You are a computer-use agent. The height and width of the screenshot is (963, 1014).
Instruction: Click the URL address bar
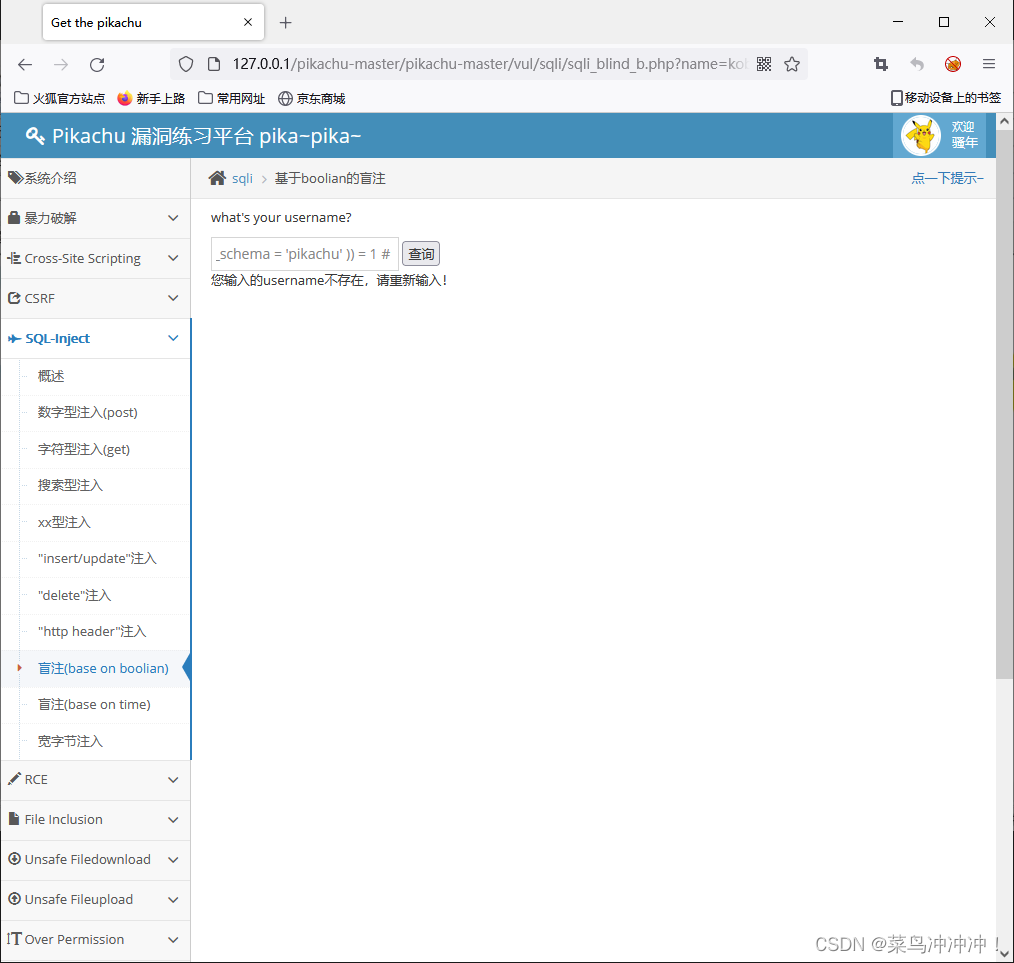coord(490,64)
